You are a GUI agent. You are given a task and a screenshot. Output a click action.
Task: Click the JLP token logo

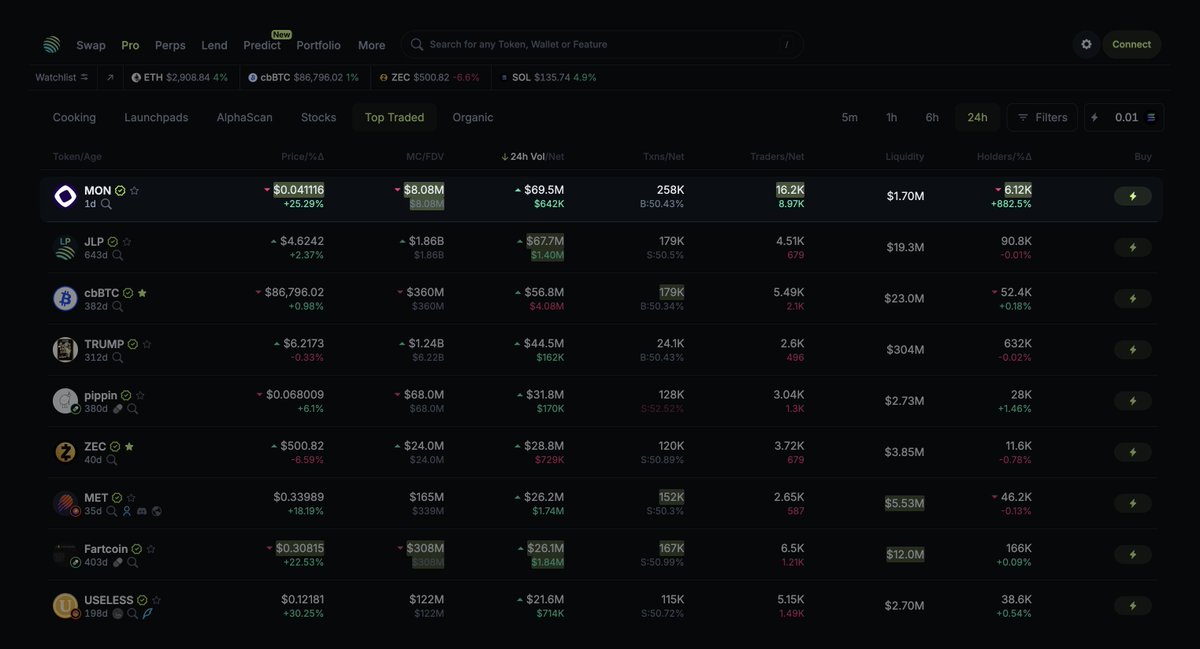(65, 247)
